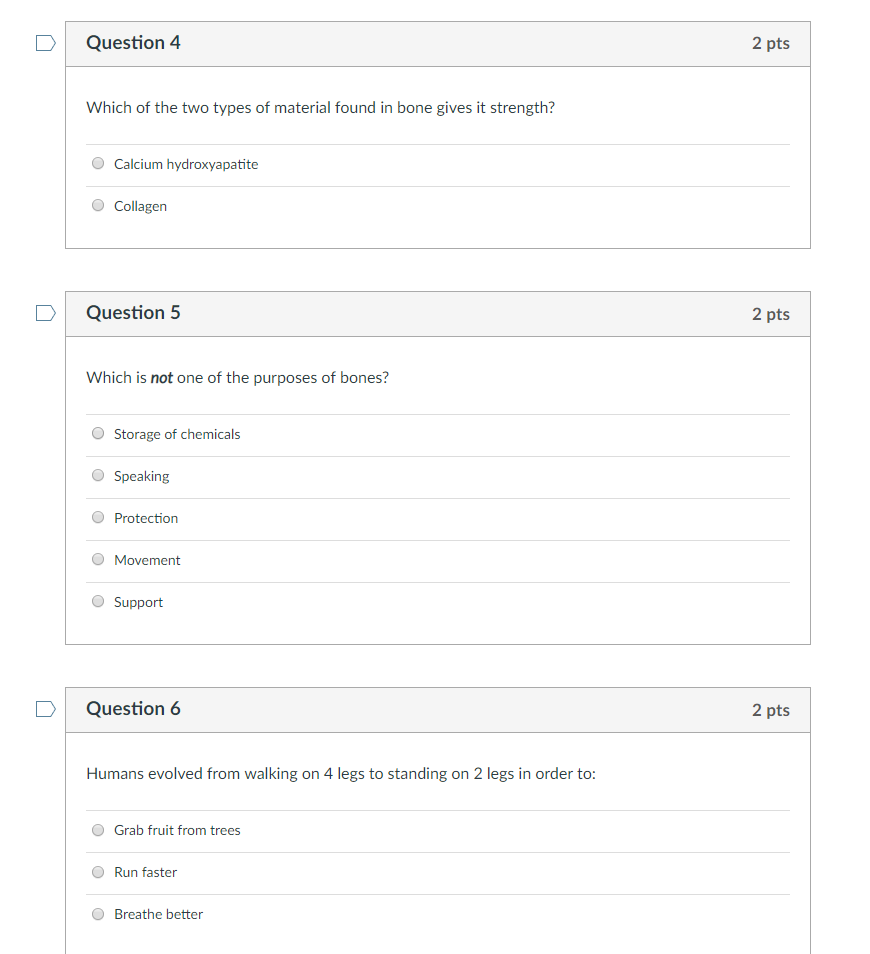Select the Support option
Screen dimensions: 870x954
click(98, 601)
